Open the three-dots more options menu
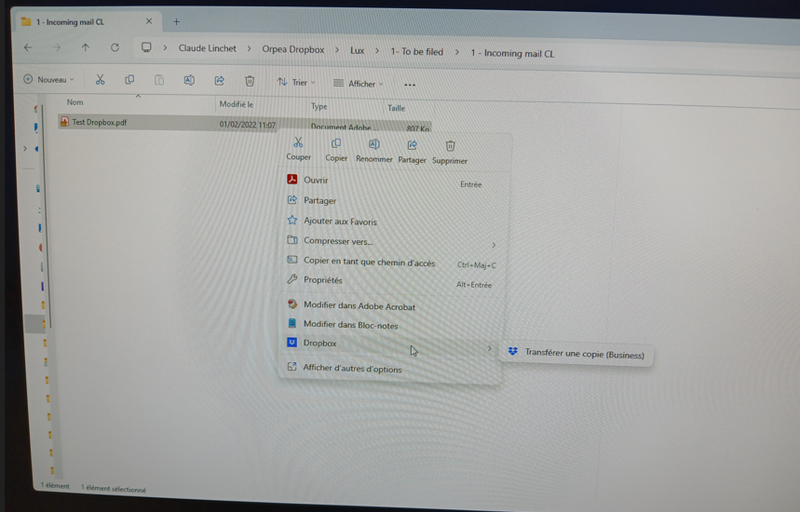Viewport: 800px width, 512px height. 410,85
